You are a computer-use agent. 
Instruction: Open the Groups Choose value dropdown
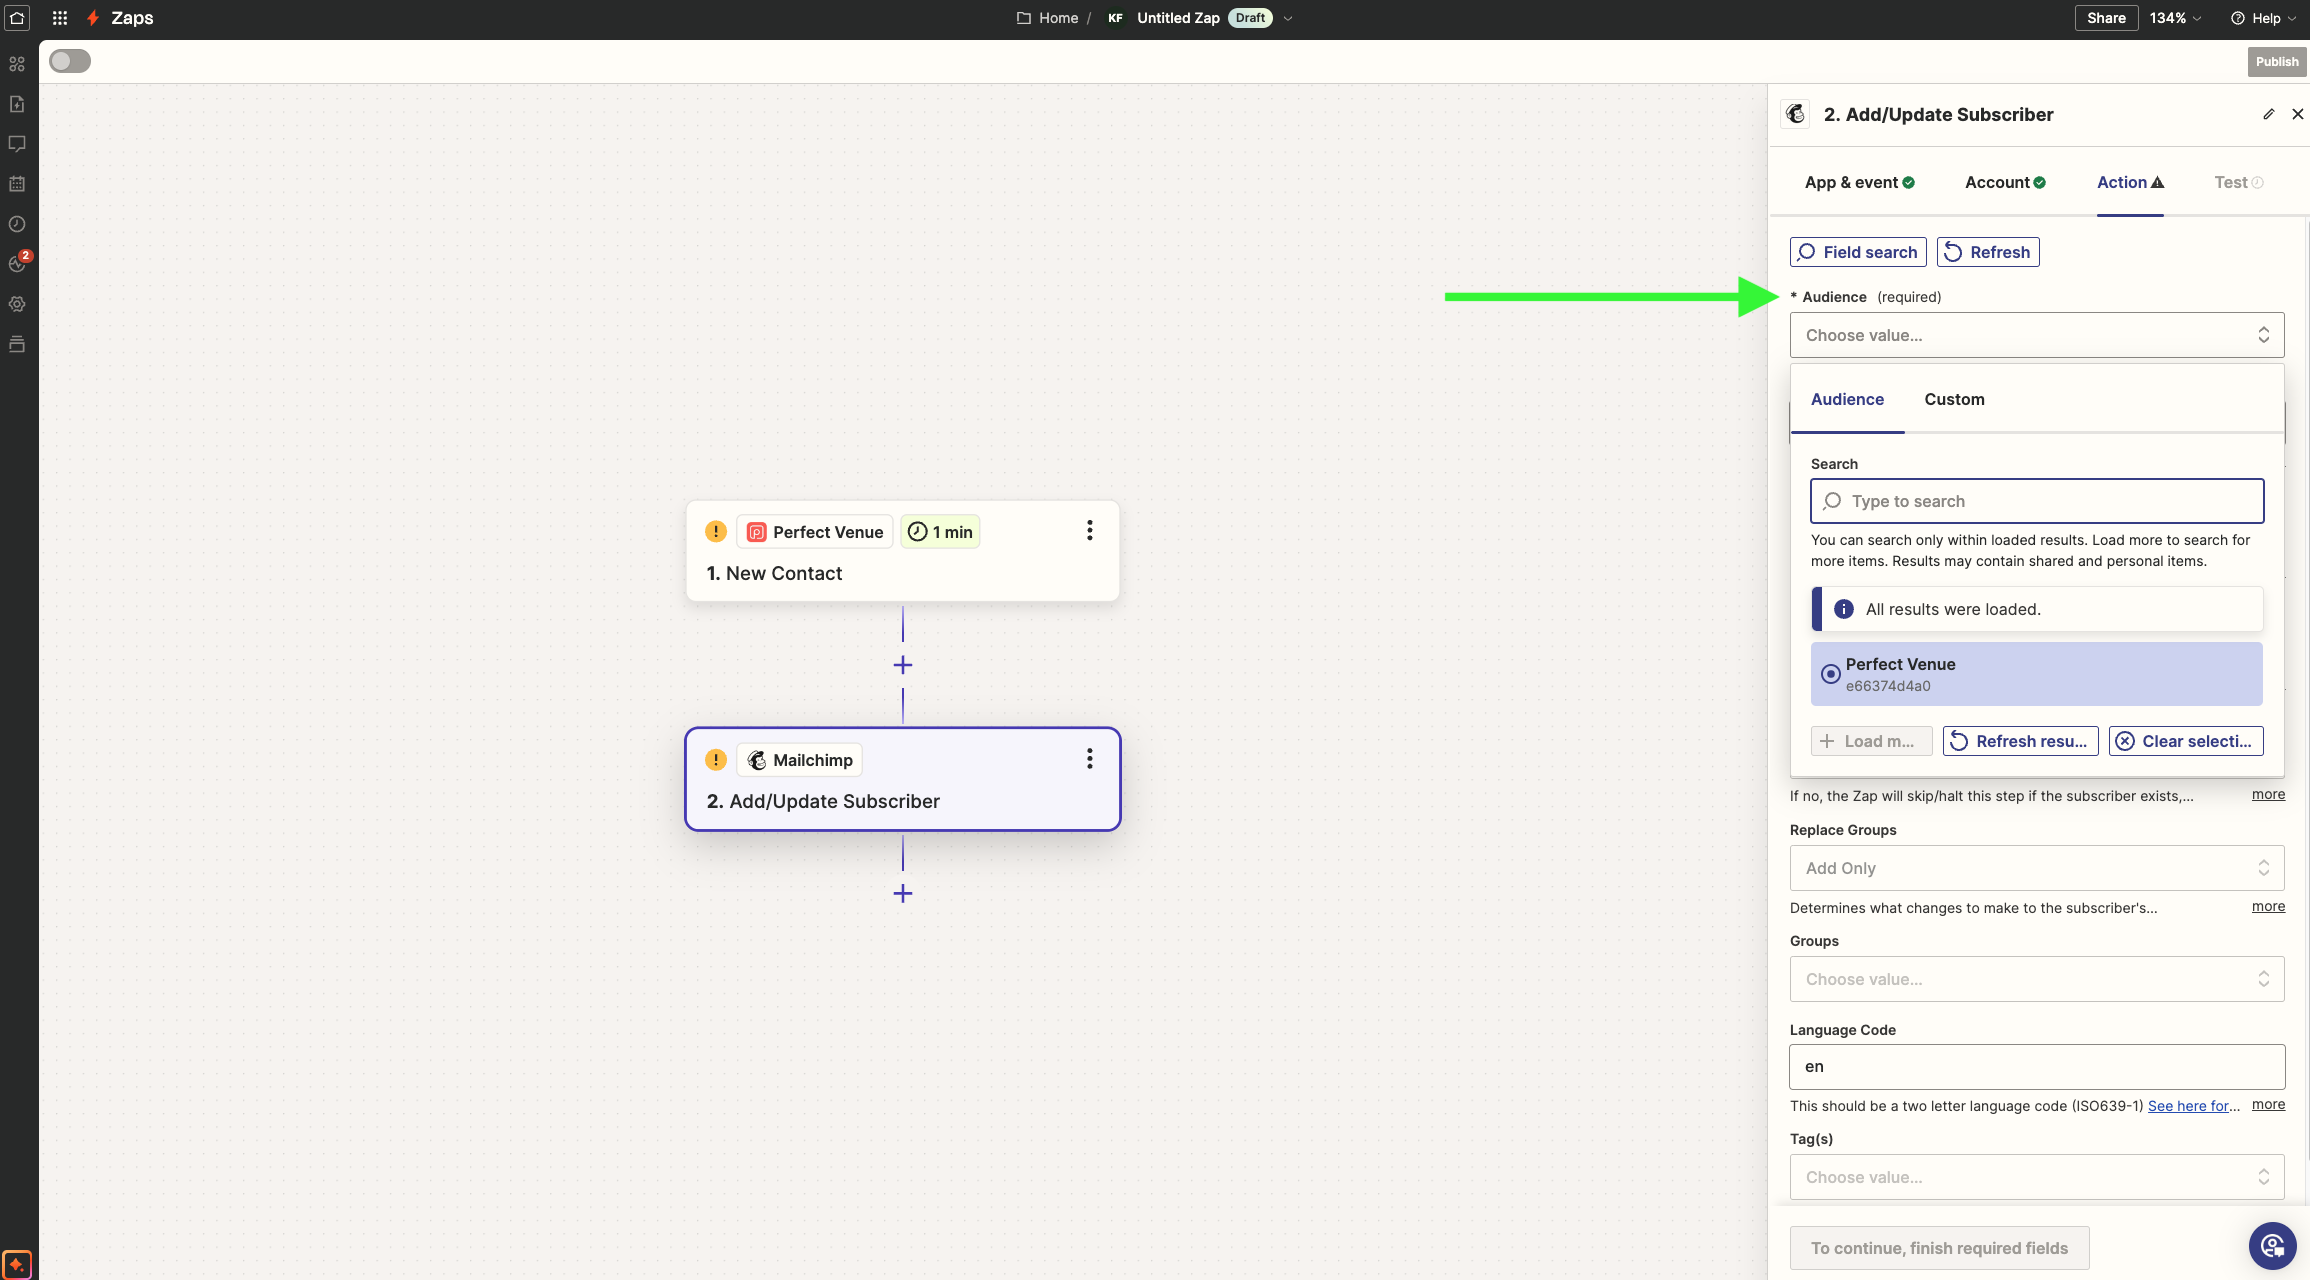(x=2037, y=979)
